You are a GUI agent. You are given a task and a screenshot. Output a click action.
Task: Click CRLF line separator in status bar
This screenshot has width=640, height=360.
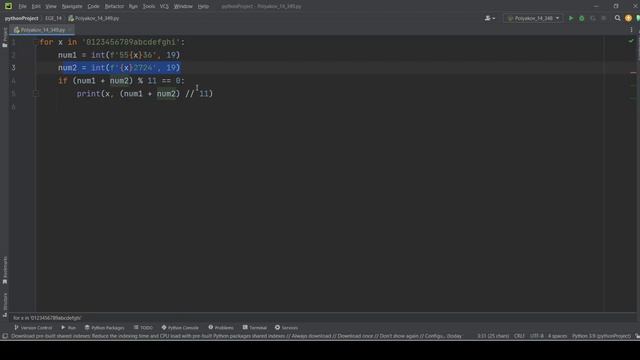point(519,336)
